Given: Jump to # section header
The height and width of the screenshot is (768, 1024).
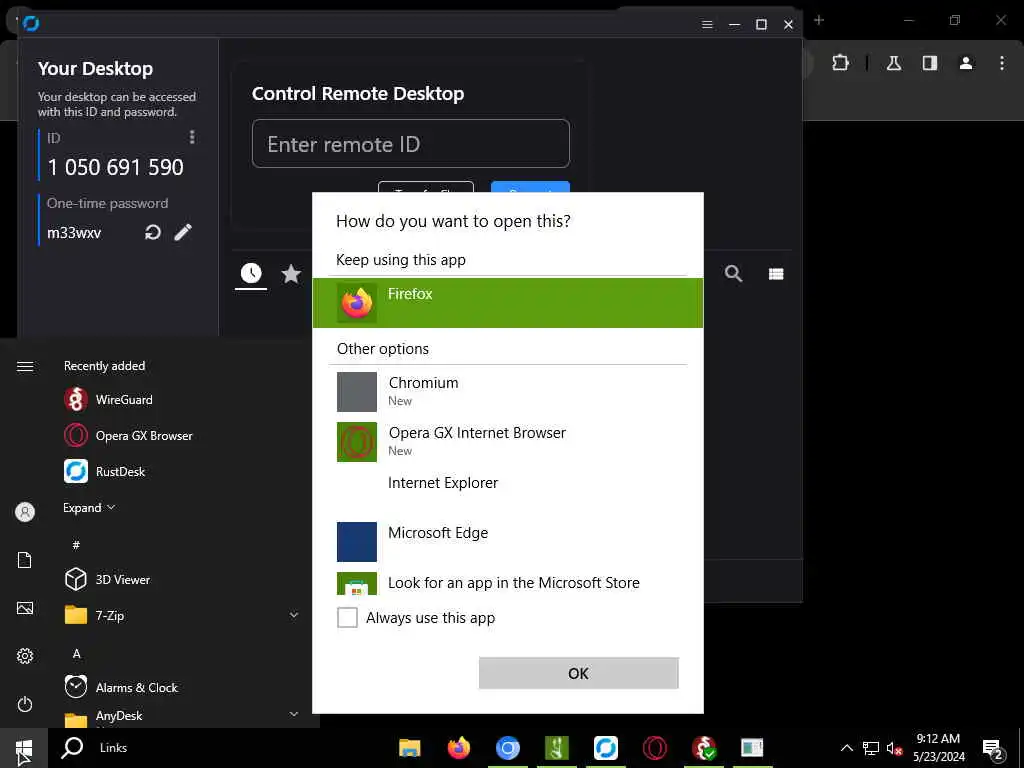Looking at the screenshot, I should (76, 545).
